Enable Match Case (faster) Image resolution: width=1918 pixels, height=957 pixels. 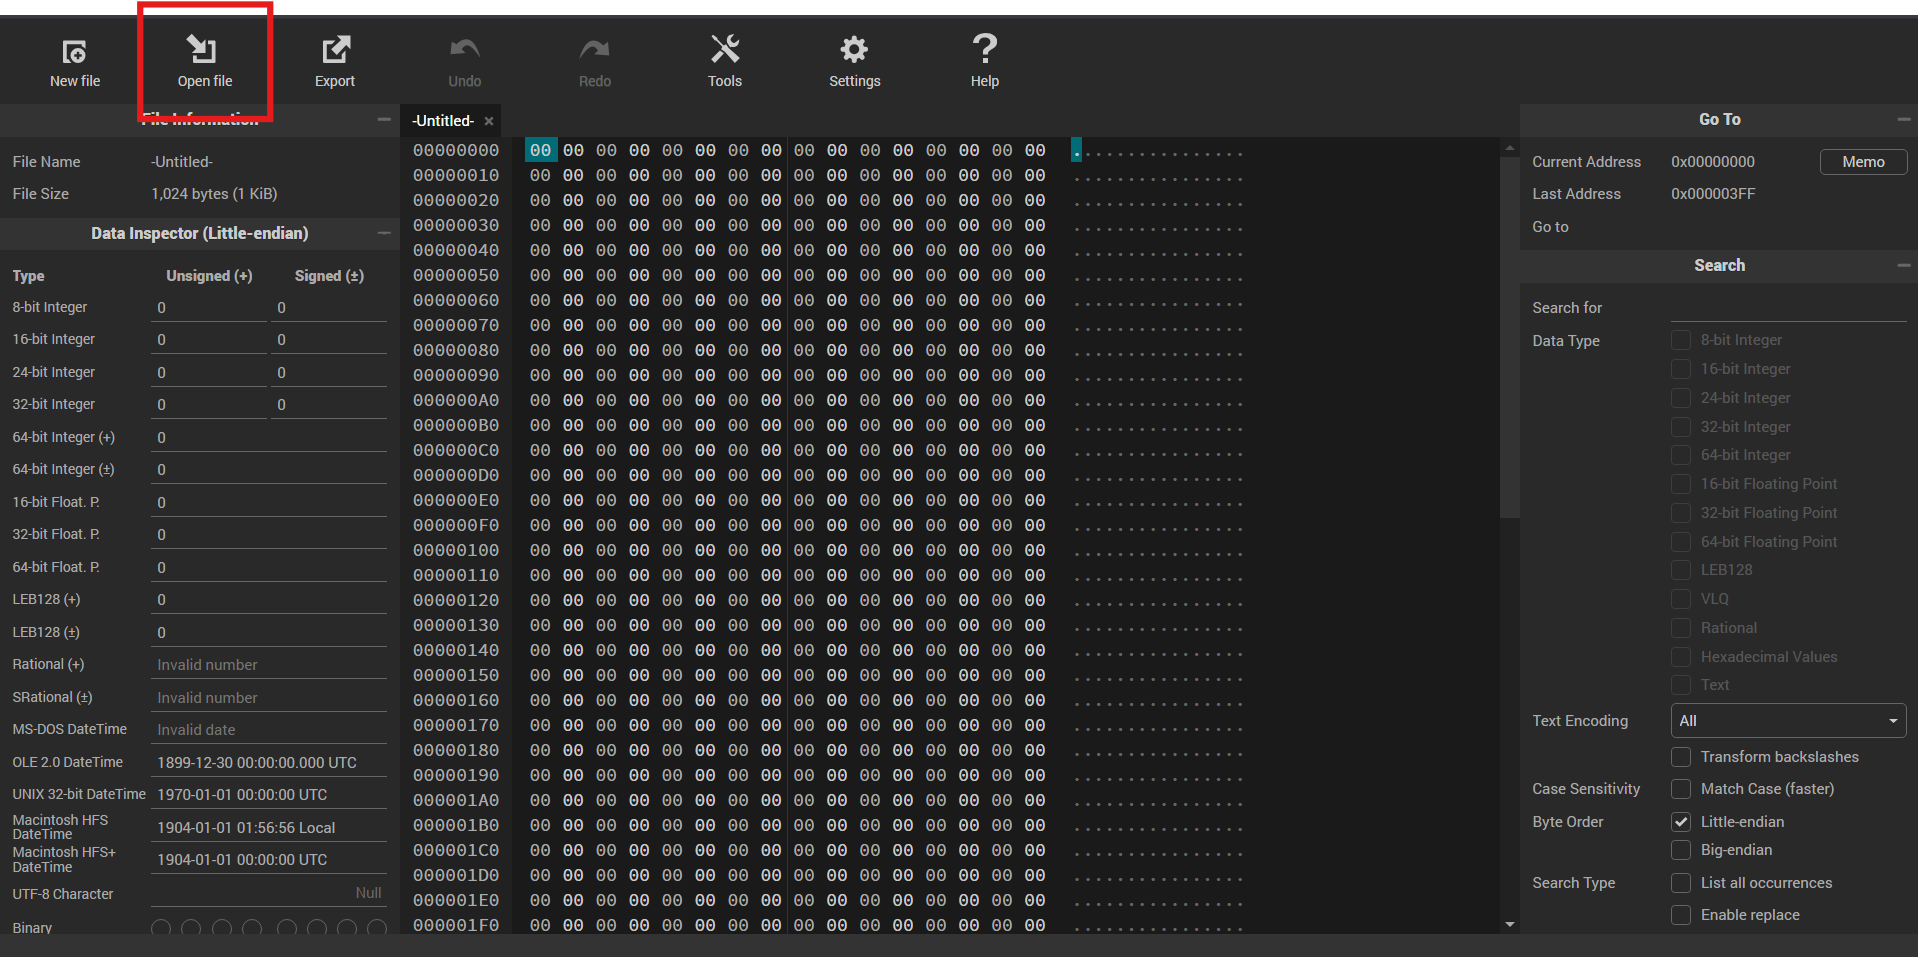(x=1681, y=789)
